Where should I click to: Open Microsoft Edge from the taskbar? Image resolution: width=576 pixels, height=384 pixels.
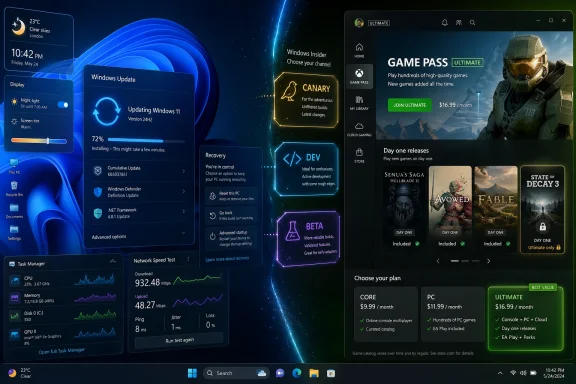(x=297, y=373)
